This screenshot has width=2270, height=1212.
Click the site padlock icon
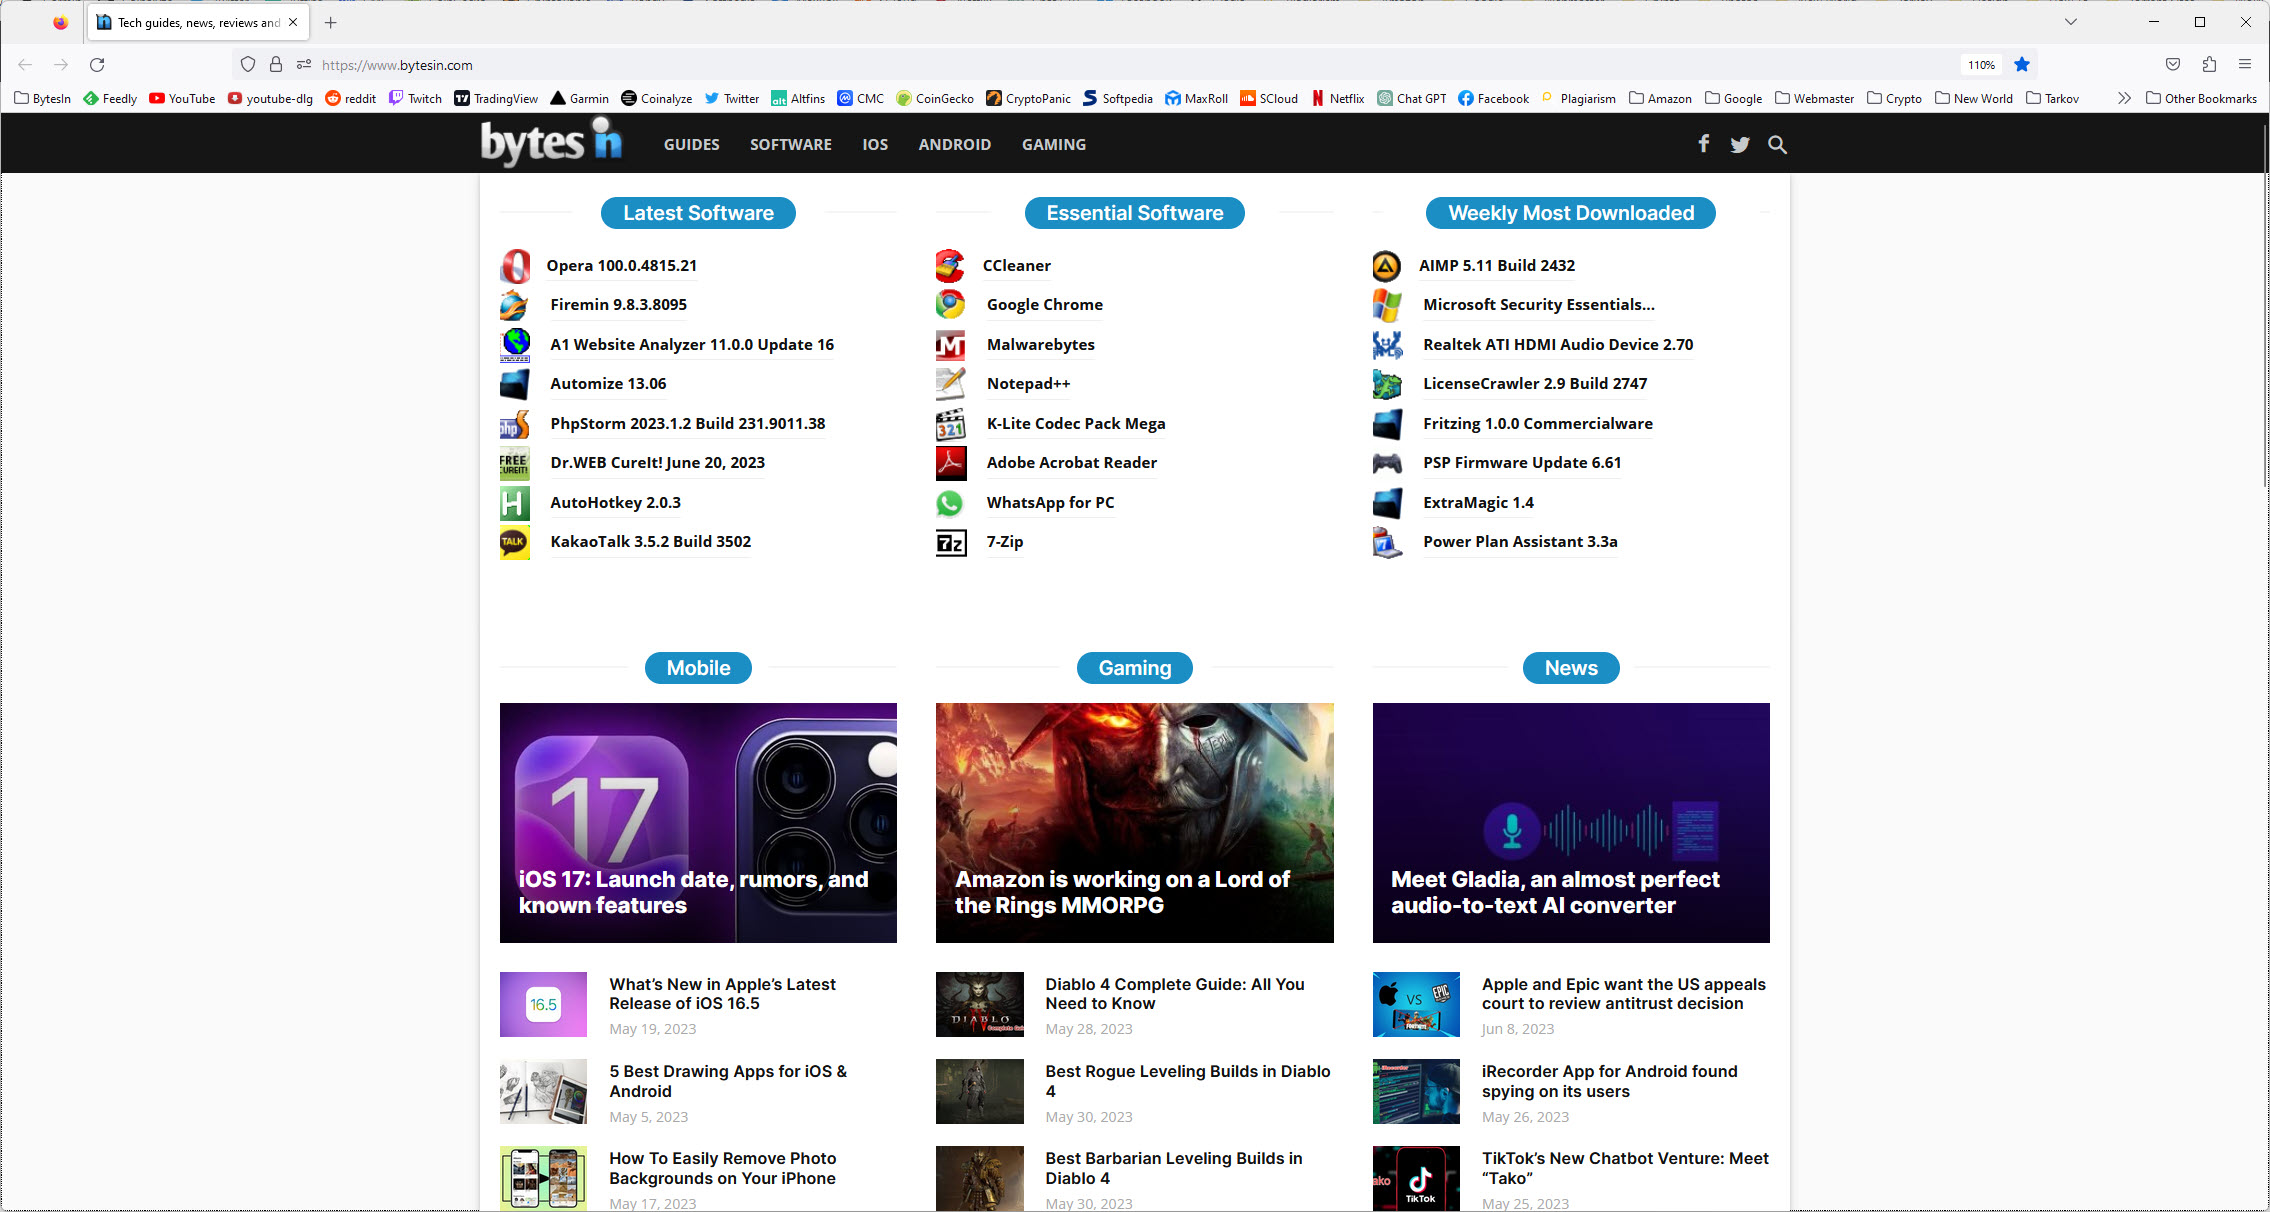point(276,65)
